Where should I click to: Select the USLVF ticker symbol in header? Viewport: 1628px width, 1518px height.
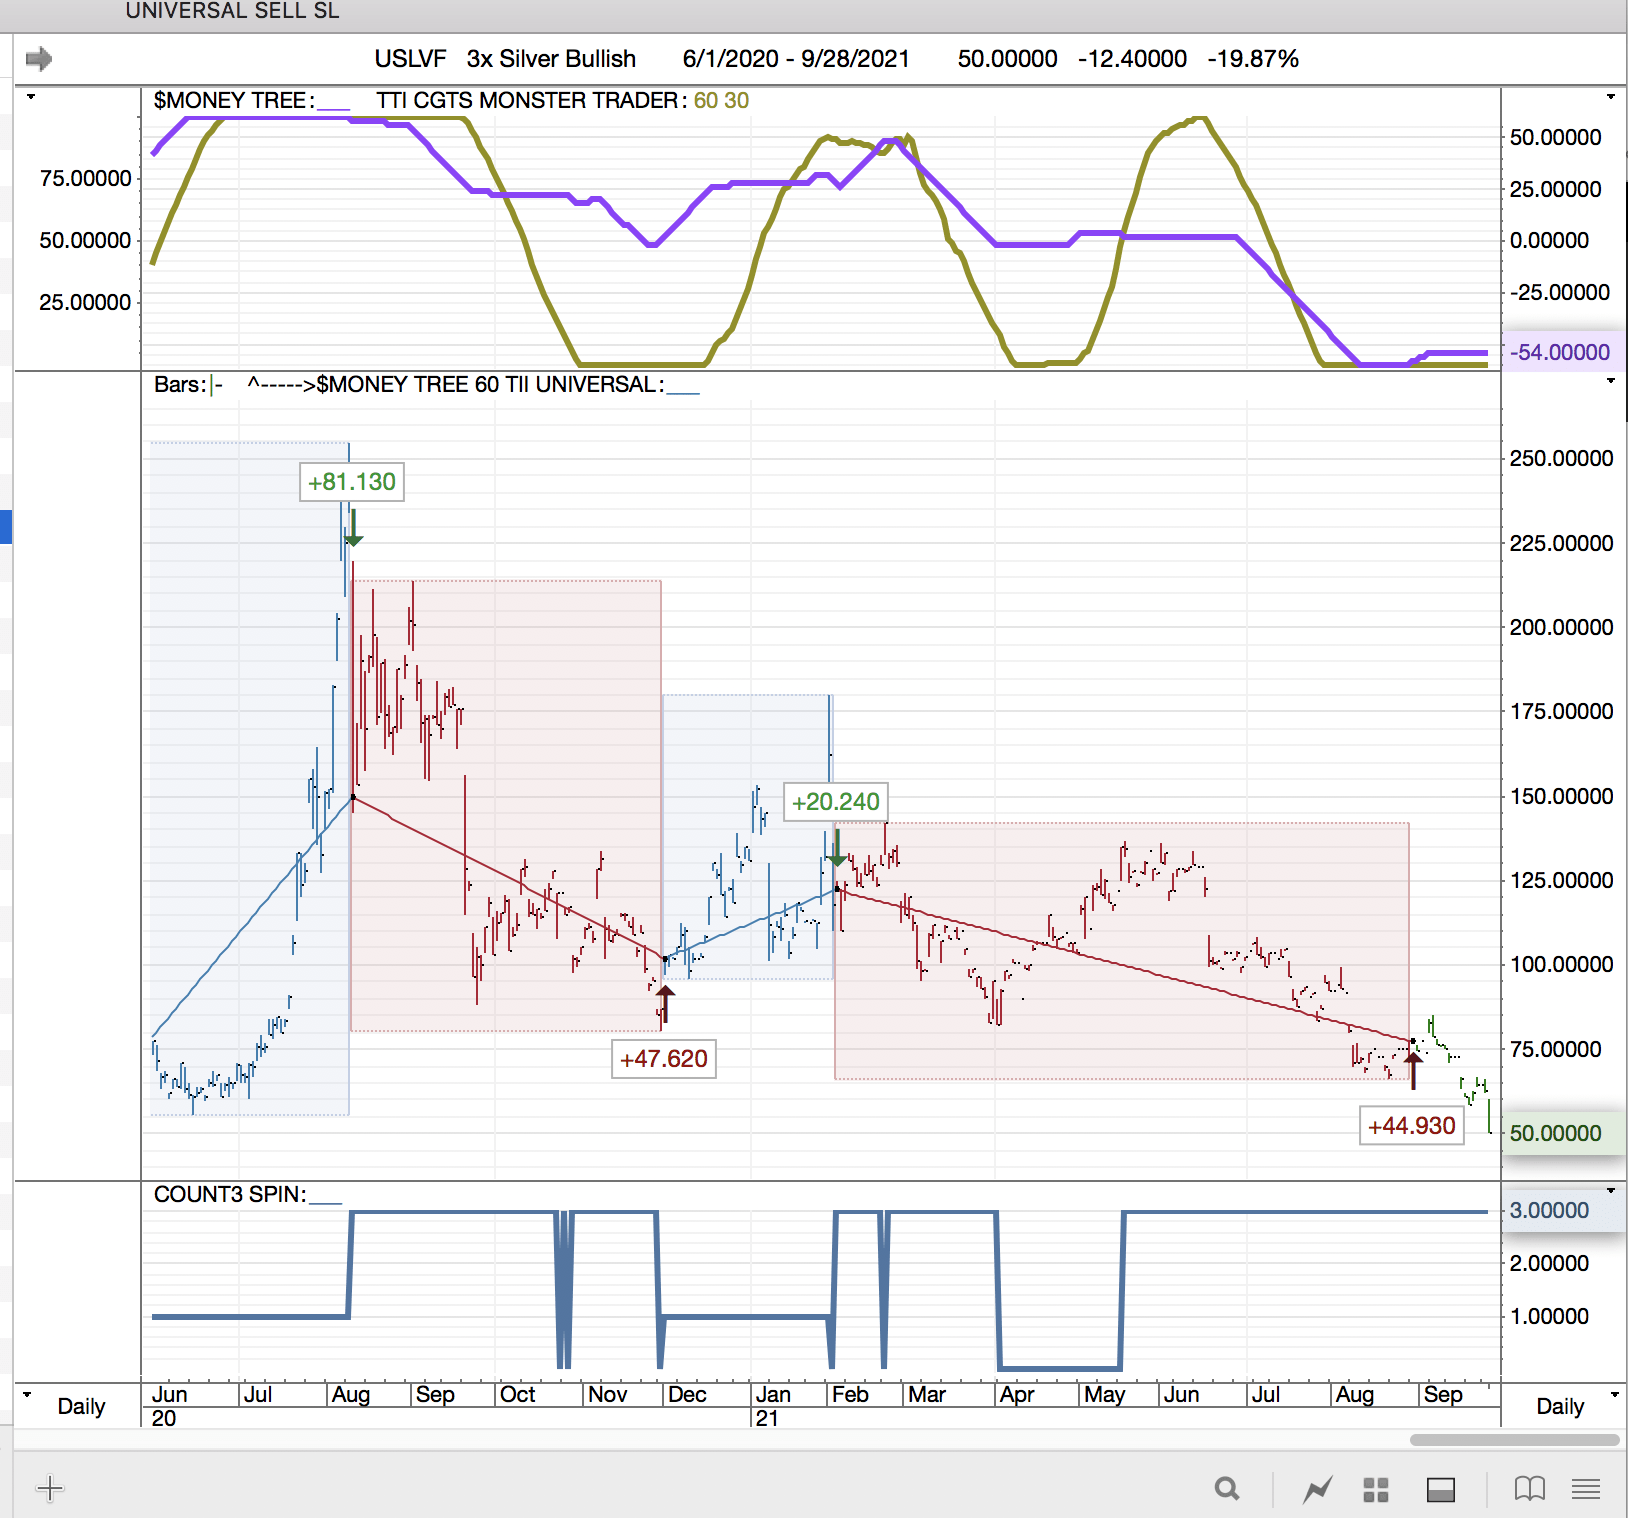click(410, 59)
